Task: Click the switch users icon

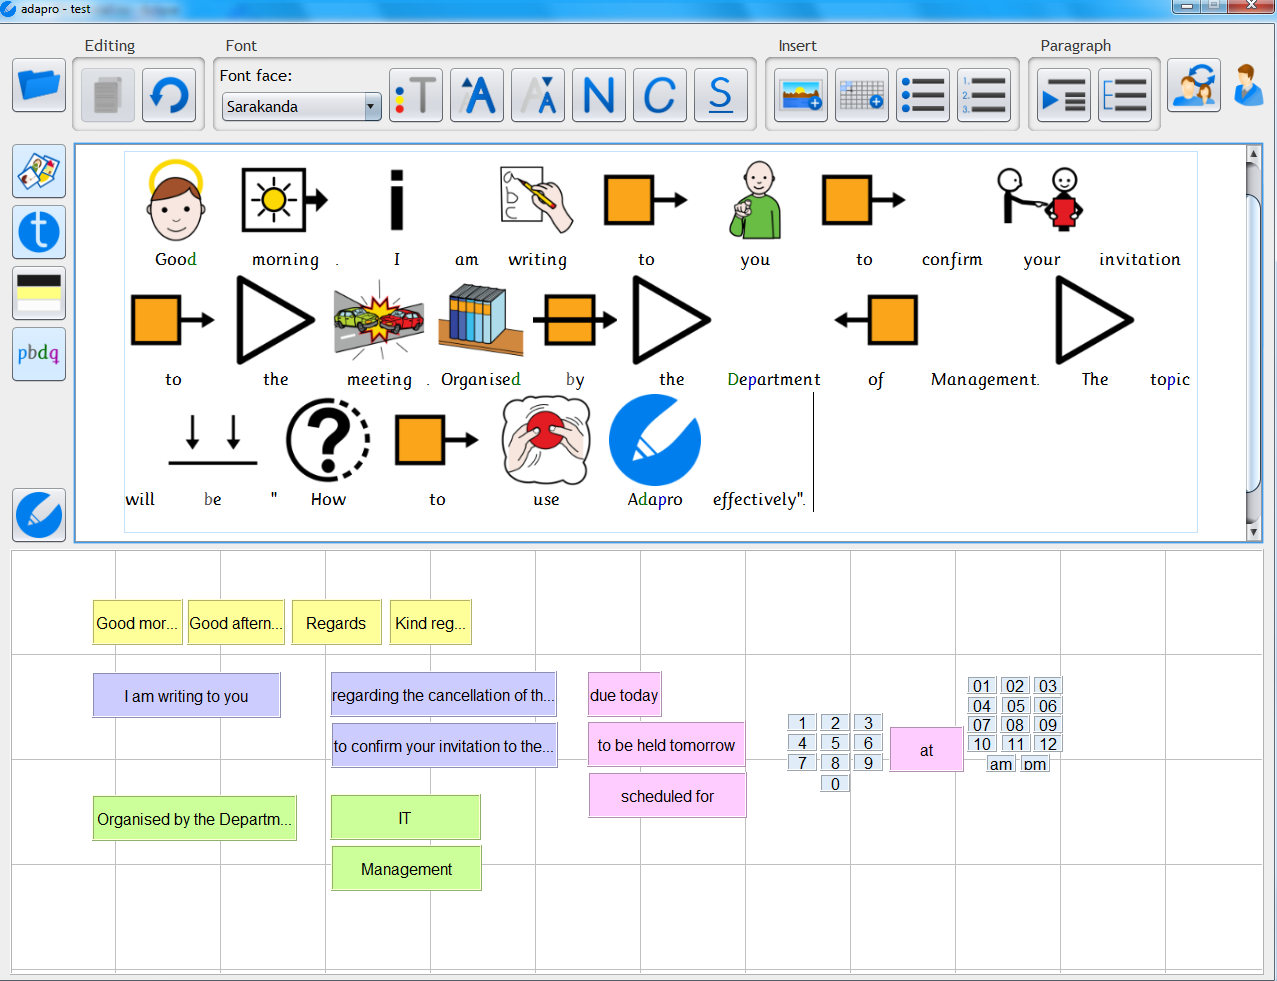Action: [x=1194, y=85]
